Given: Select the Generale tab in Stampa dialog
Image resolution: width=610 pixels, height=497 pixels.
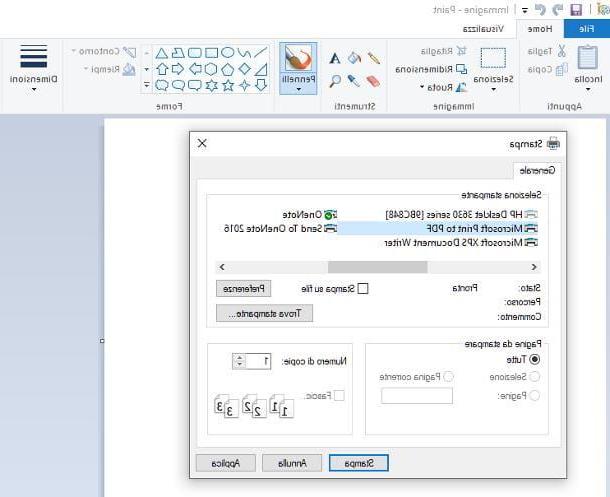Looking at the screenshot, I should 537,170.
